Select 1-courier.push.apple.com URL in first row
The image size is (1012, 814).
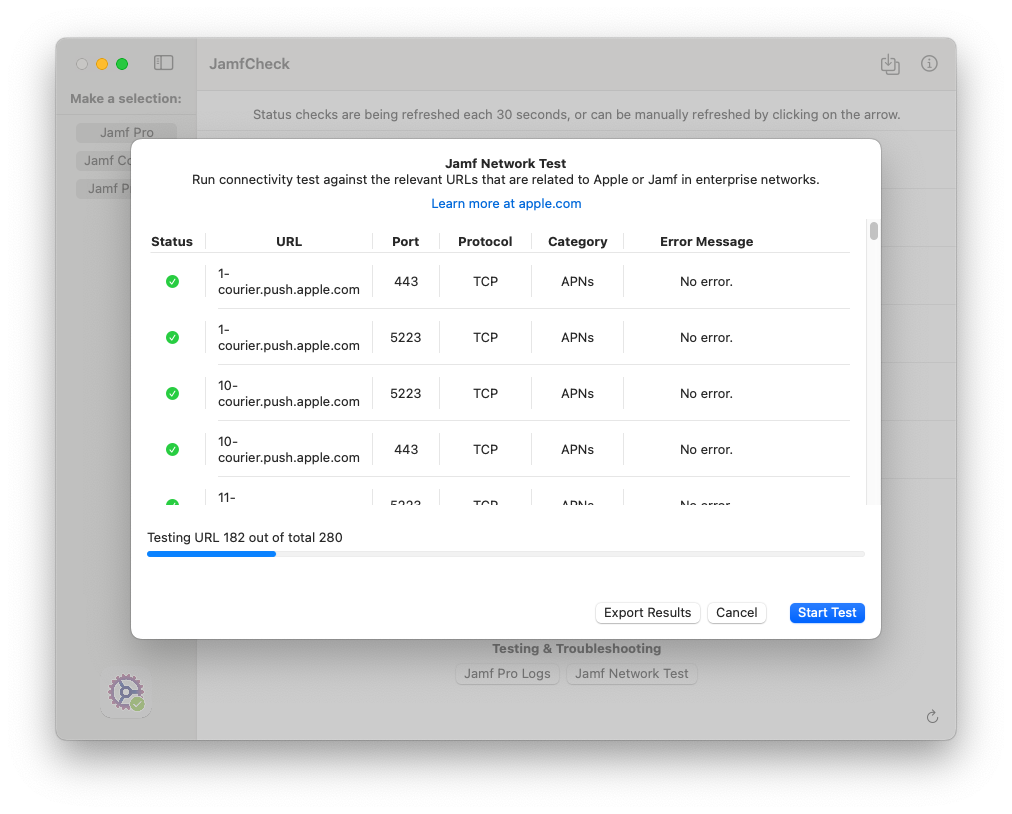(x=288, y=281)
